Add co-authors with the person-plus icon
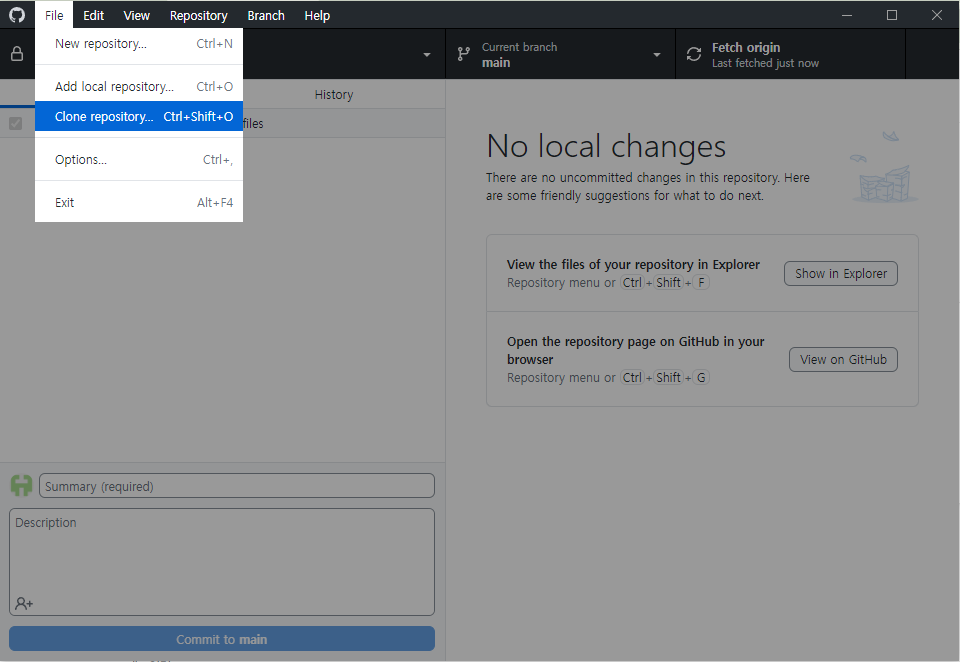The image size is (960, 662). click(24, 603)
